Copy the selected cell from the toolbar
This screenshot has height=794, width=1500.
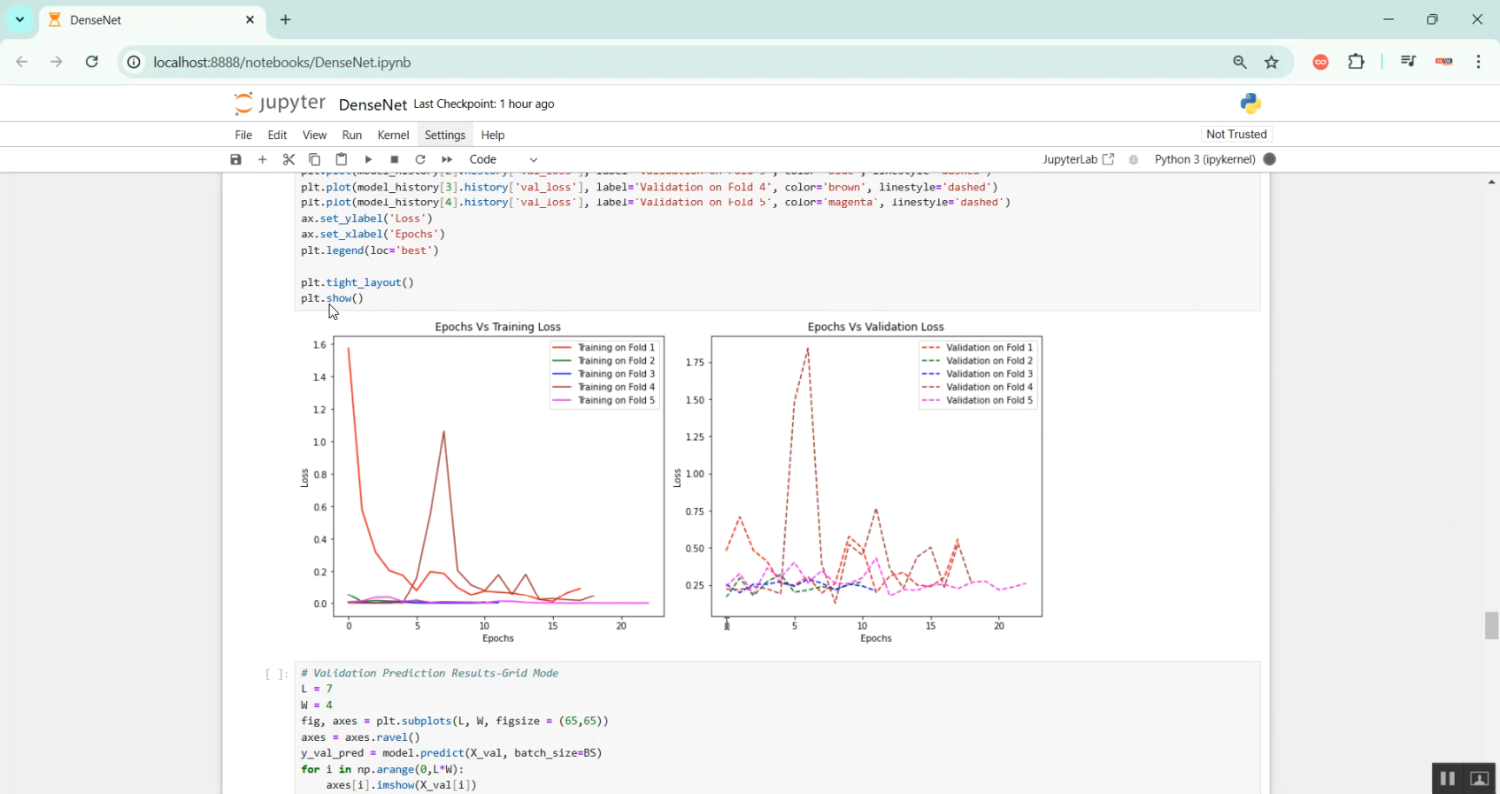[x=314, y=160]
